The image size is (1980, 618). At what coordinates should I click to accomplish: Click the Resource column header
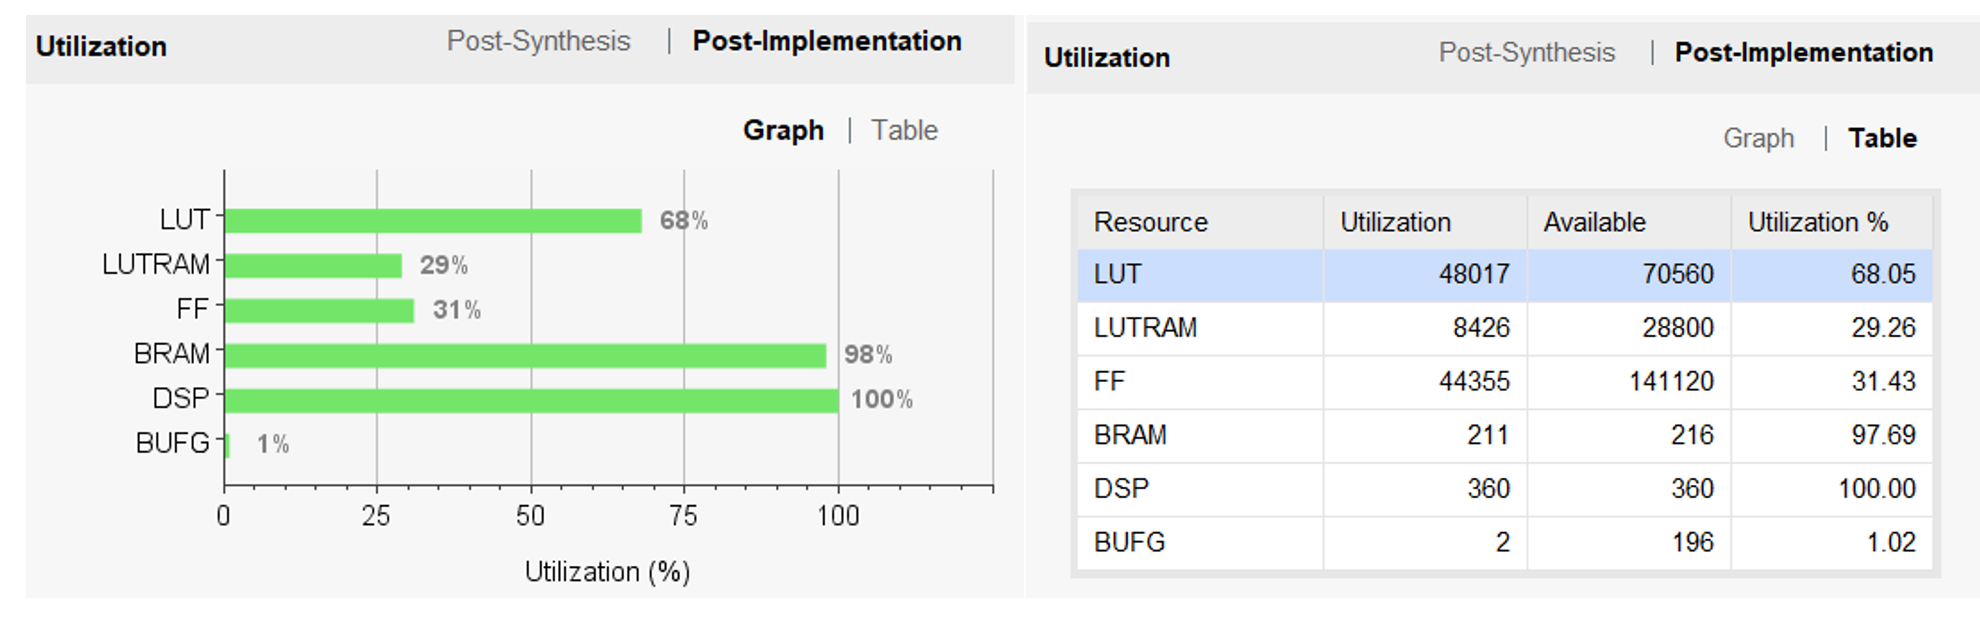(1150, 222)
